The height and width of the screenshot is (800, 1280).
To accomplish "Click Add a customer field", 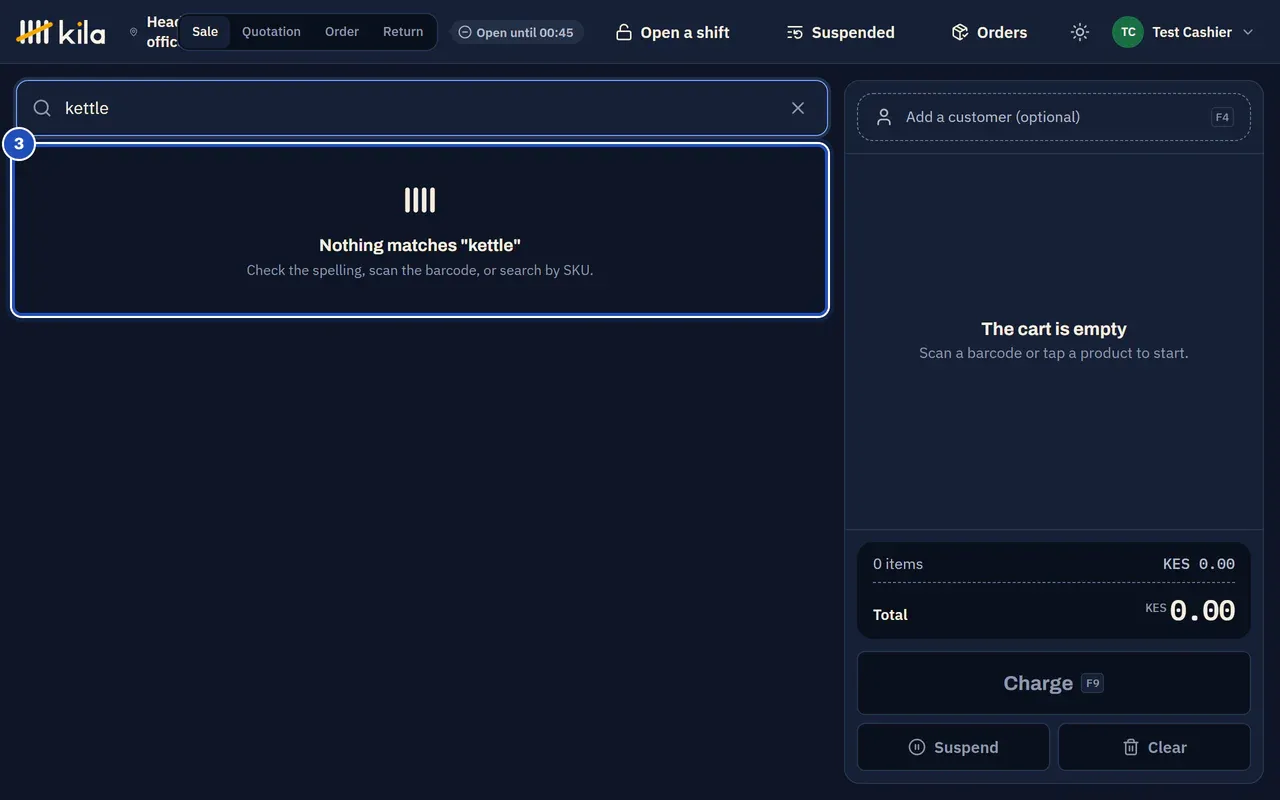I will click(1054, 117).
